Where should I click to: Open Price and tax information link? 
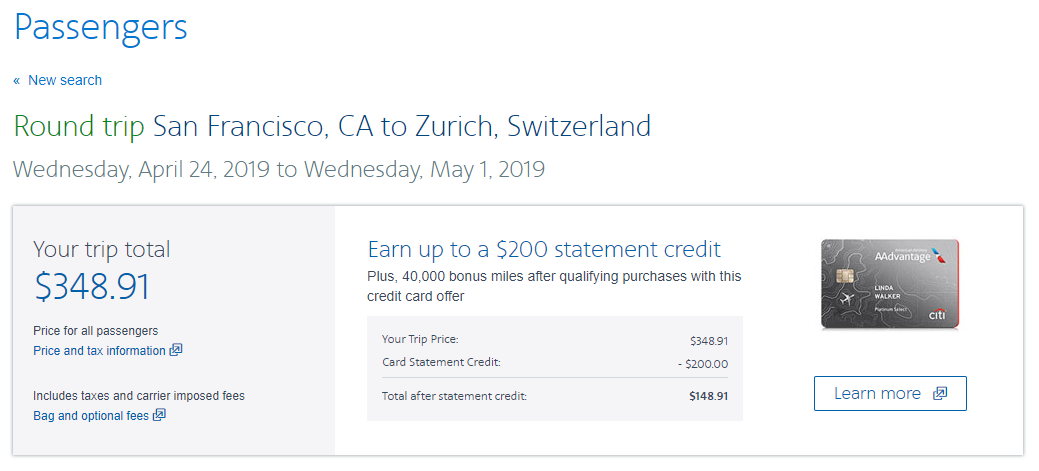[x=99, y=351]
